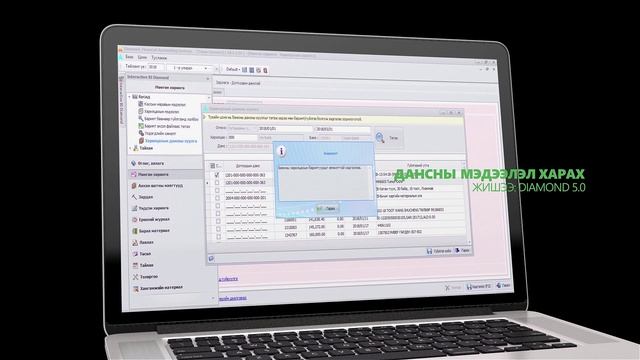Click the magnifier icon in sidebar tree

[x=141, y=119]
